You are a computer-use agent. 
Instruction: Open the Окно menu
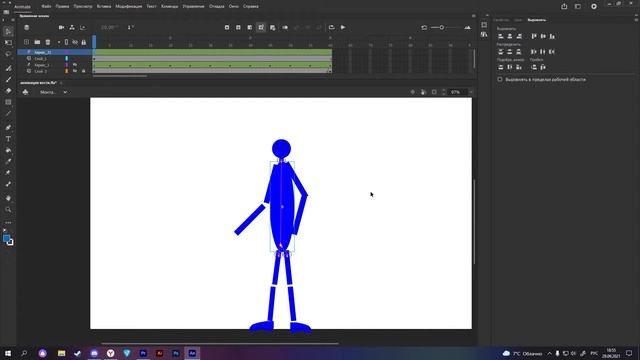click(234, 7)
